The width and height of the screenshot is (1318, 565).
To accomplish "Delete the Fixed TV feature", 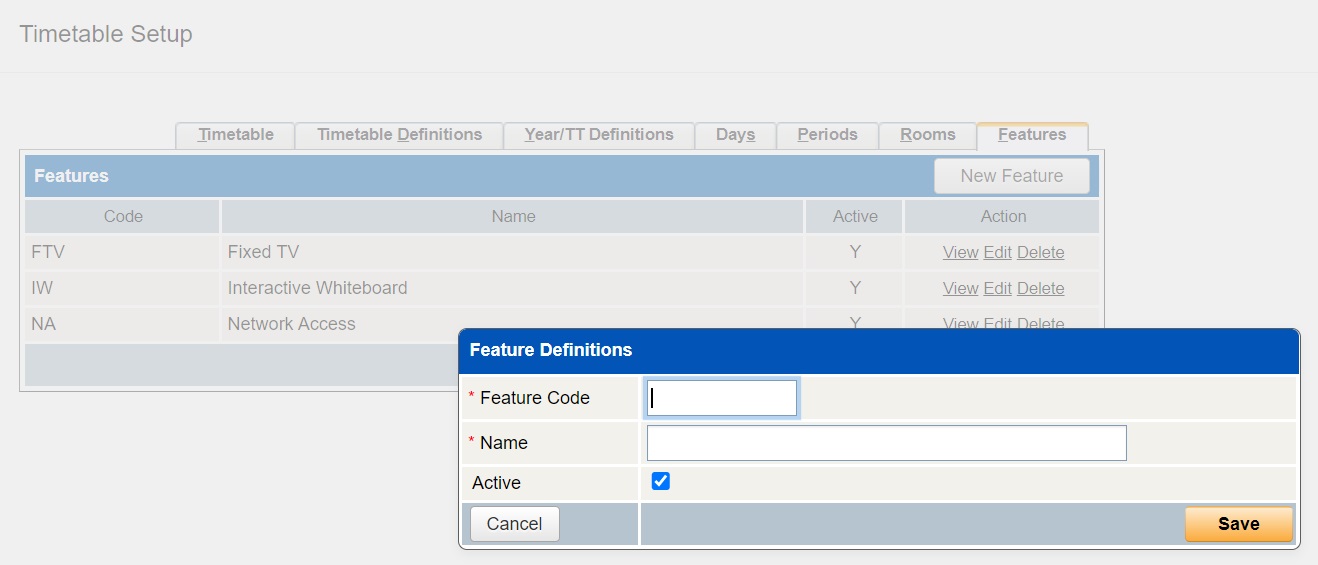I will pos(1040,253).
